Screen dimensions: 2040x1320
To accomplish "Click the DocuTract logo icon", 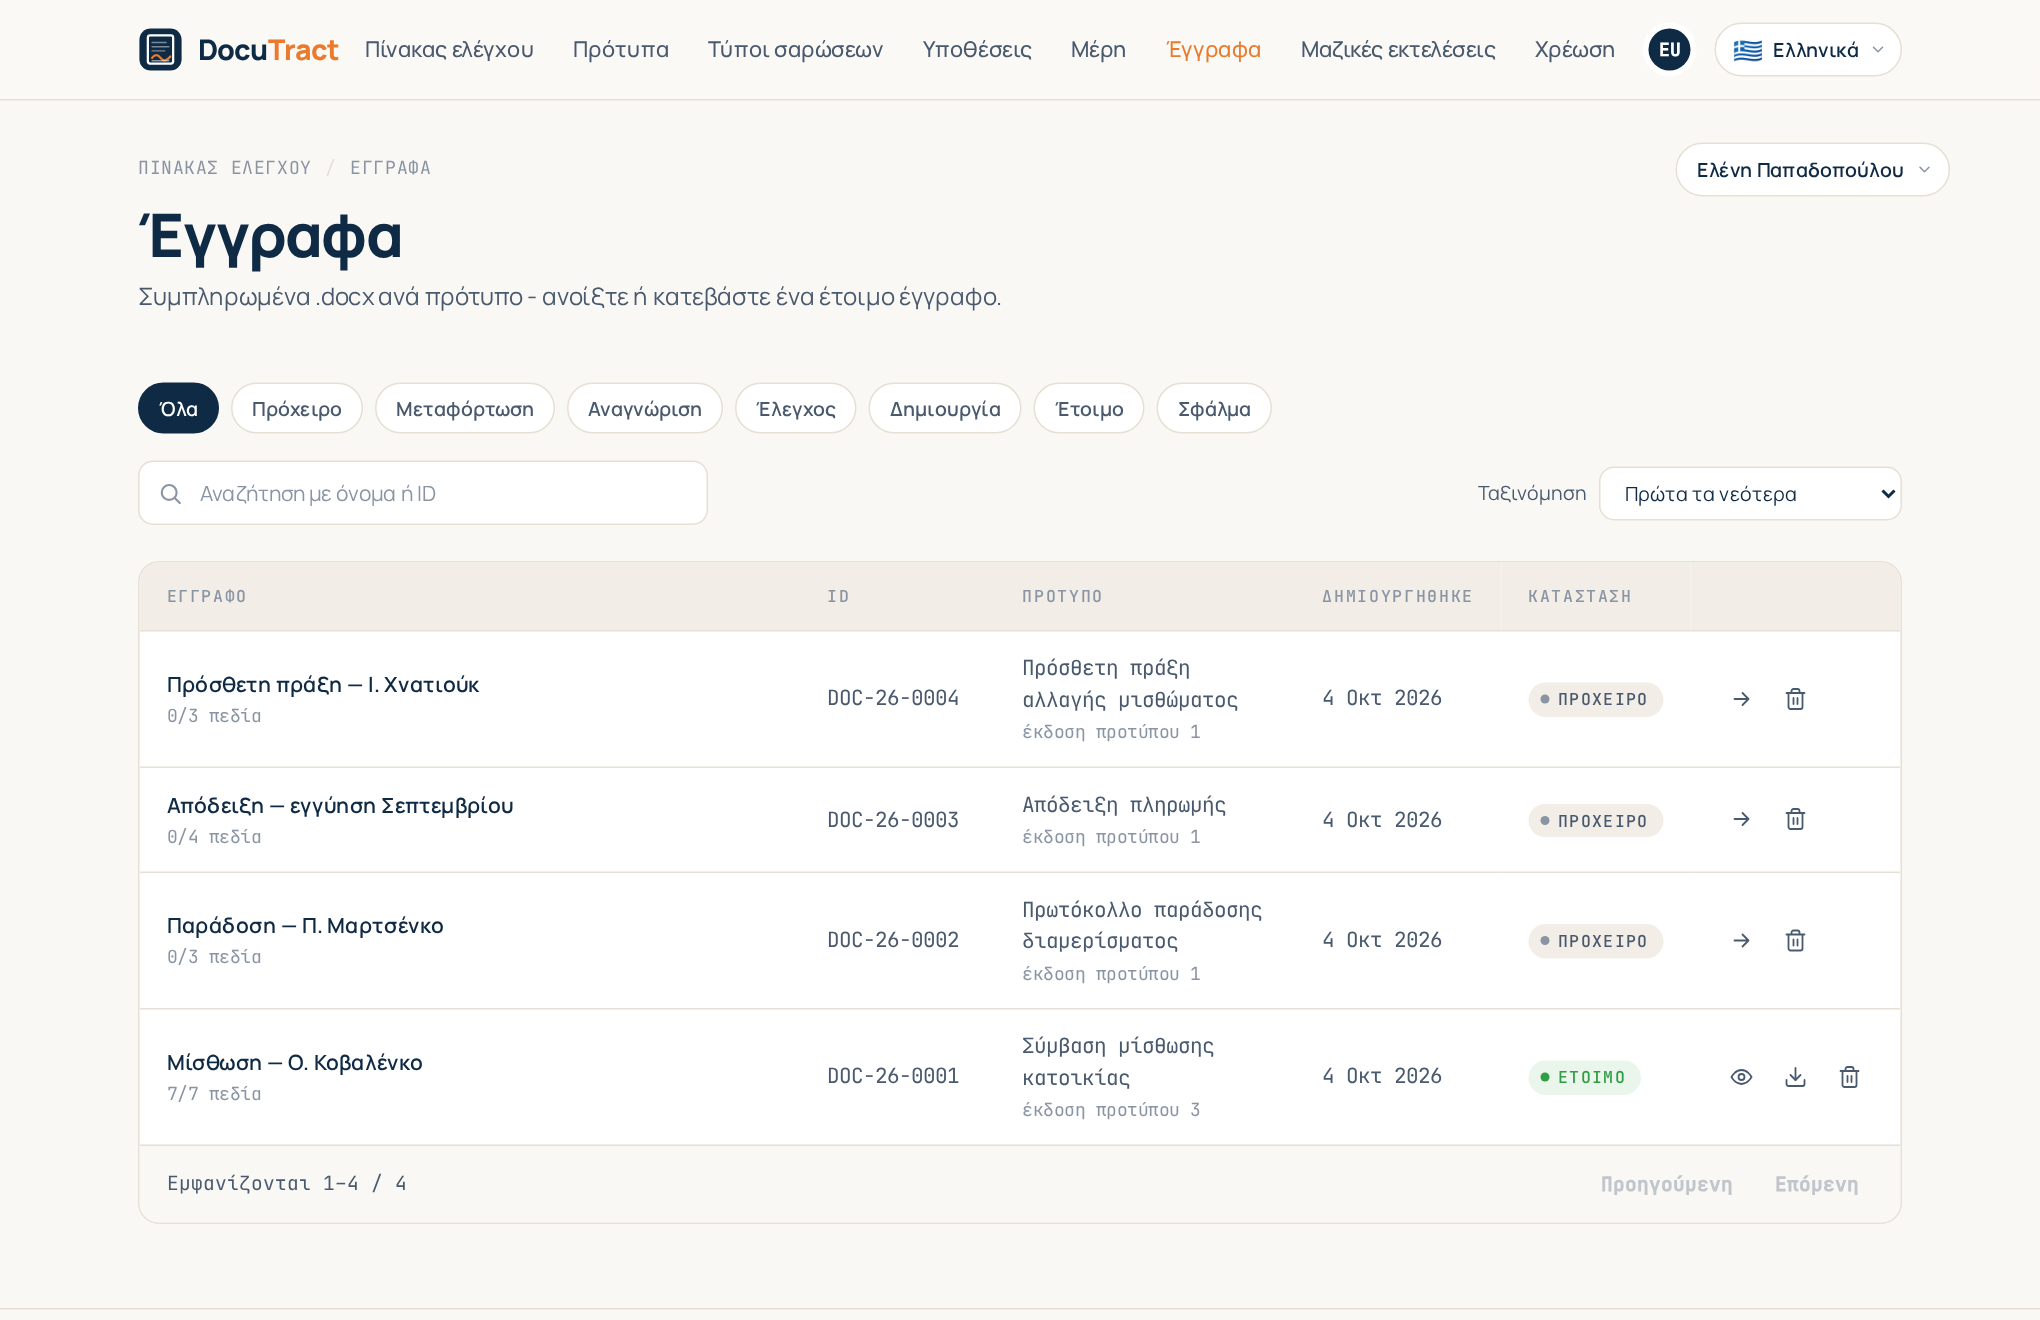I will (160, 49).
